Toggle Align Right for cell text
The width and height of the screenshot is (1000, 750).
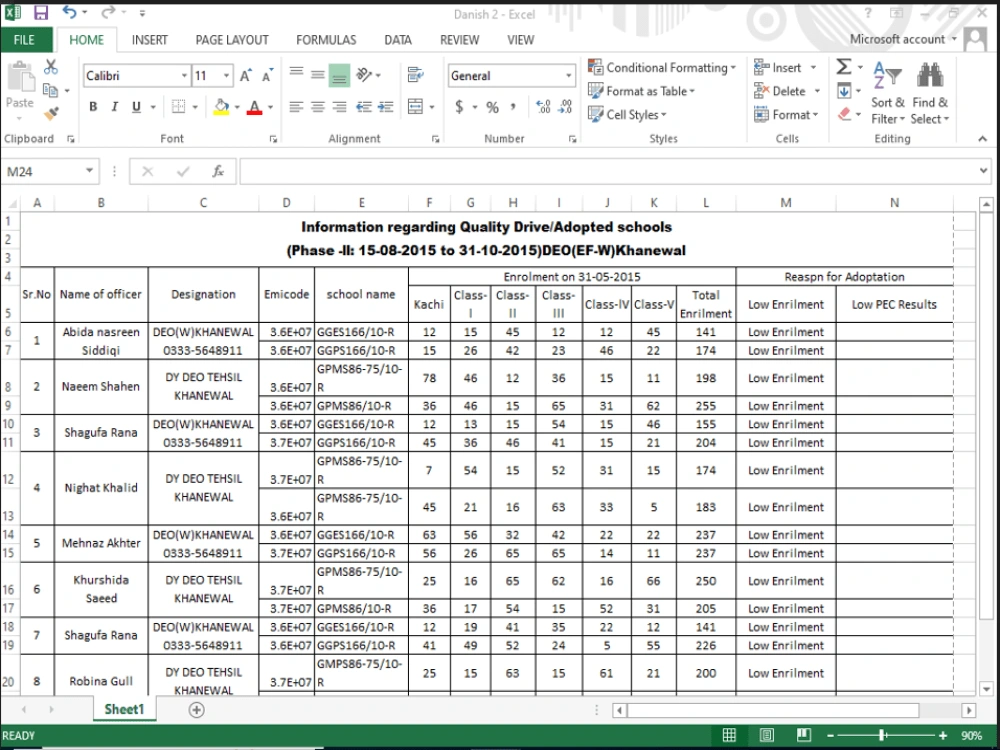[x=339, y=107]
